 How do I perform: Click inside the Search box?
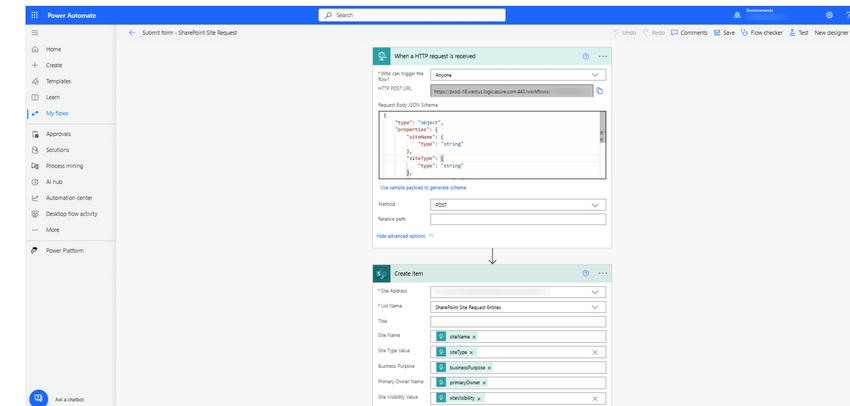[412, 15]
